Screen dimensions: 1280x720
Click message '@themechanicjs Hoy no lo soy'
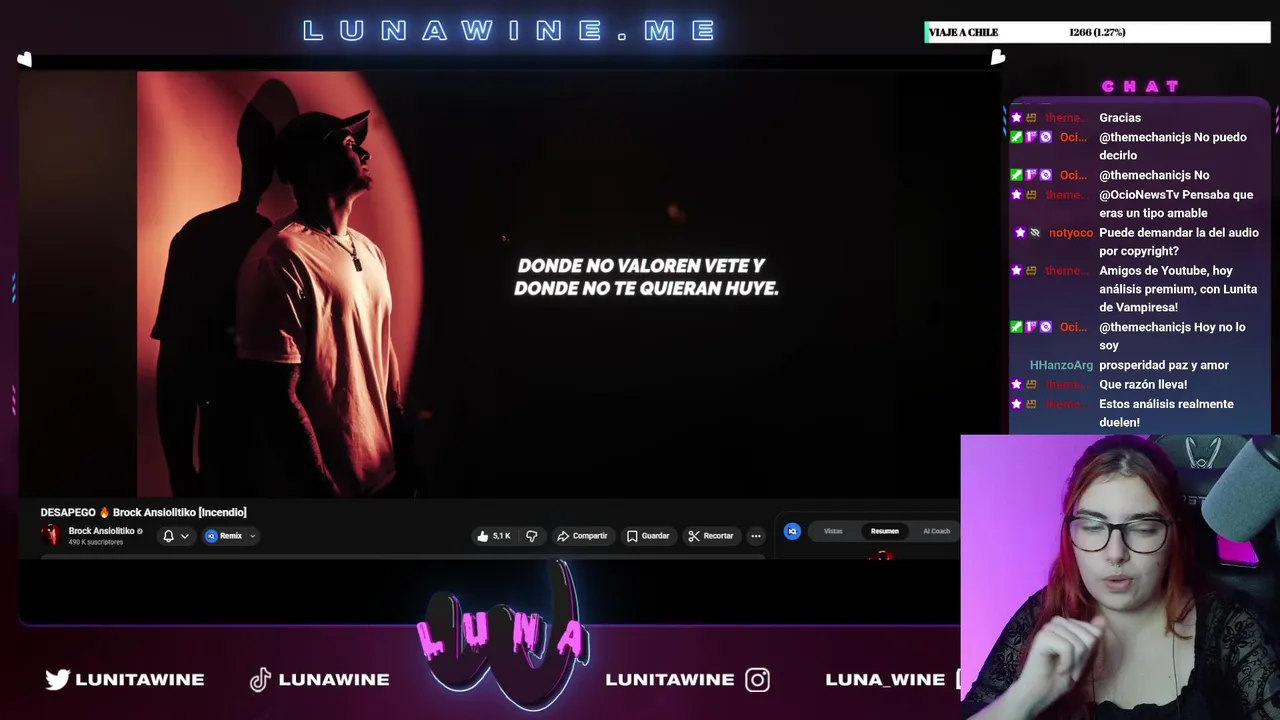point(1172,336)
